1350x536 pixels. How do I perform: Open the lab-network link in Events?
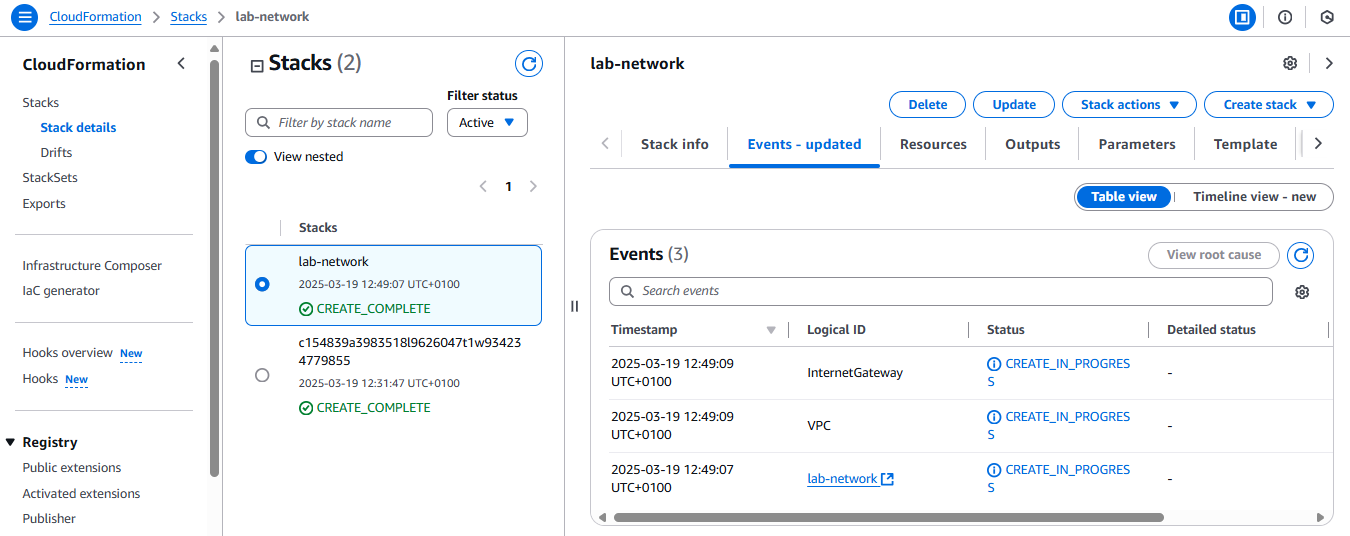coord(842,479)
